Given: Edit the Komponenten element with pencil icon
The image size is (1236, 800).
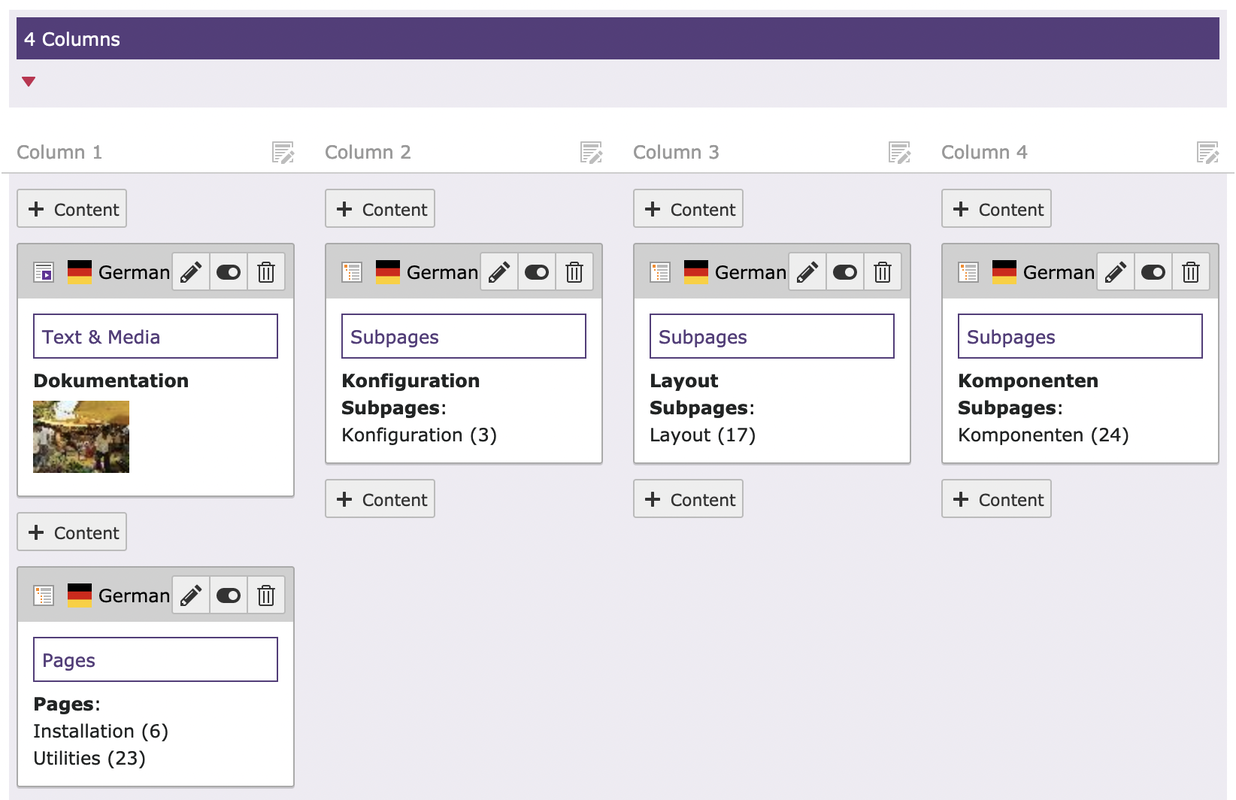Looking at the screenshot, I should [x=1116, y=272].
